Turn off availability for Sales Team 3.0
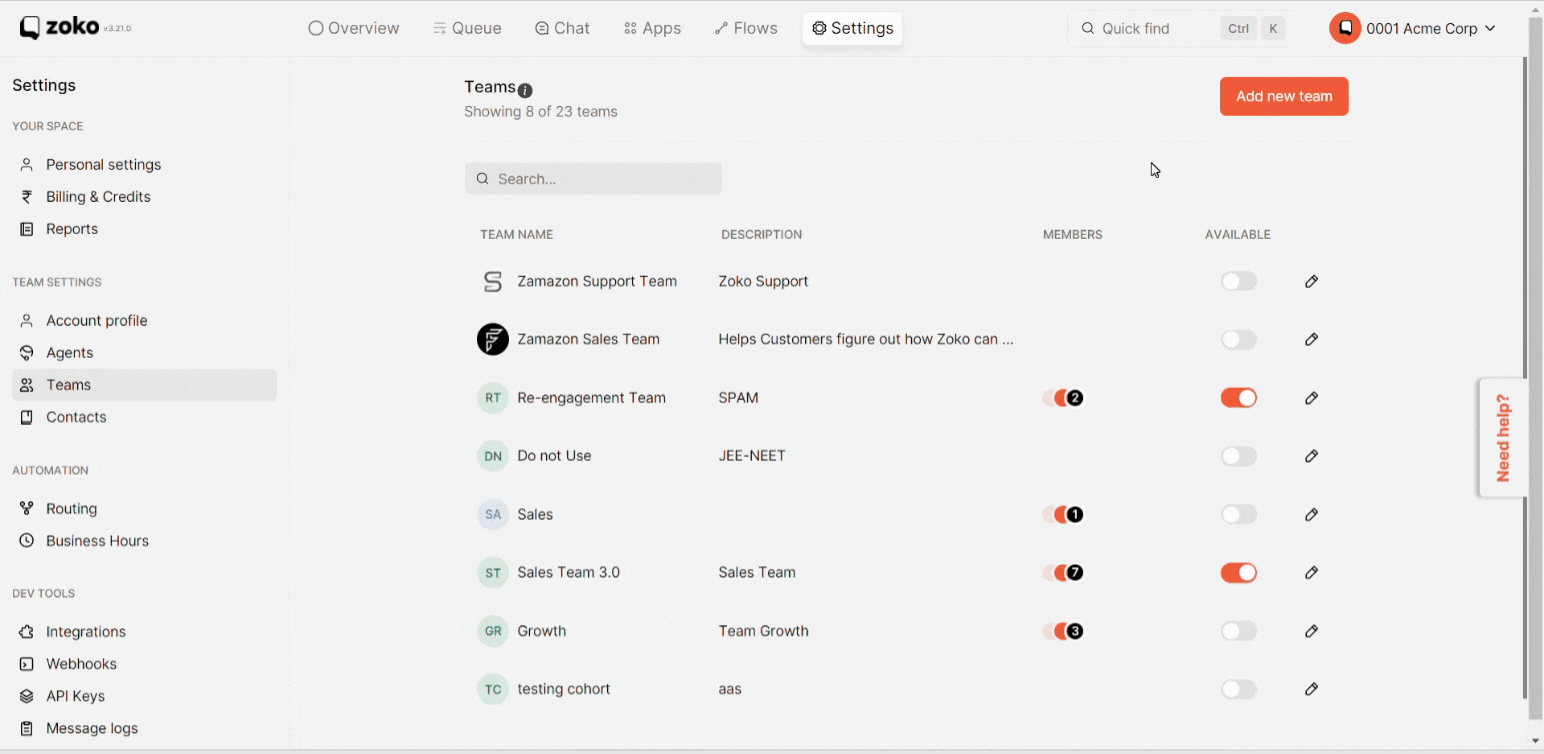This screenshot has width=1544, height=754. 1238,573
